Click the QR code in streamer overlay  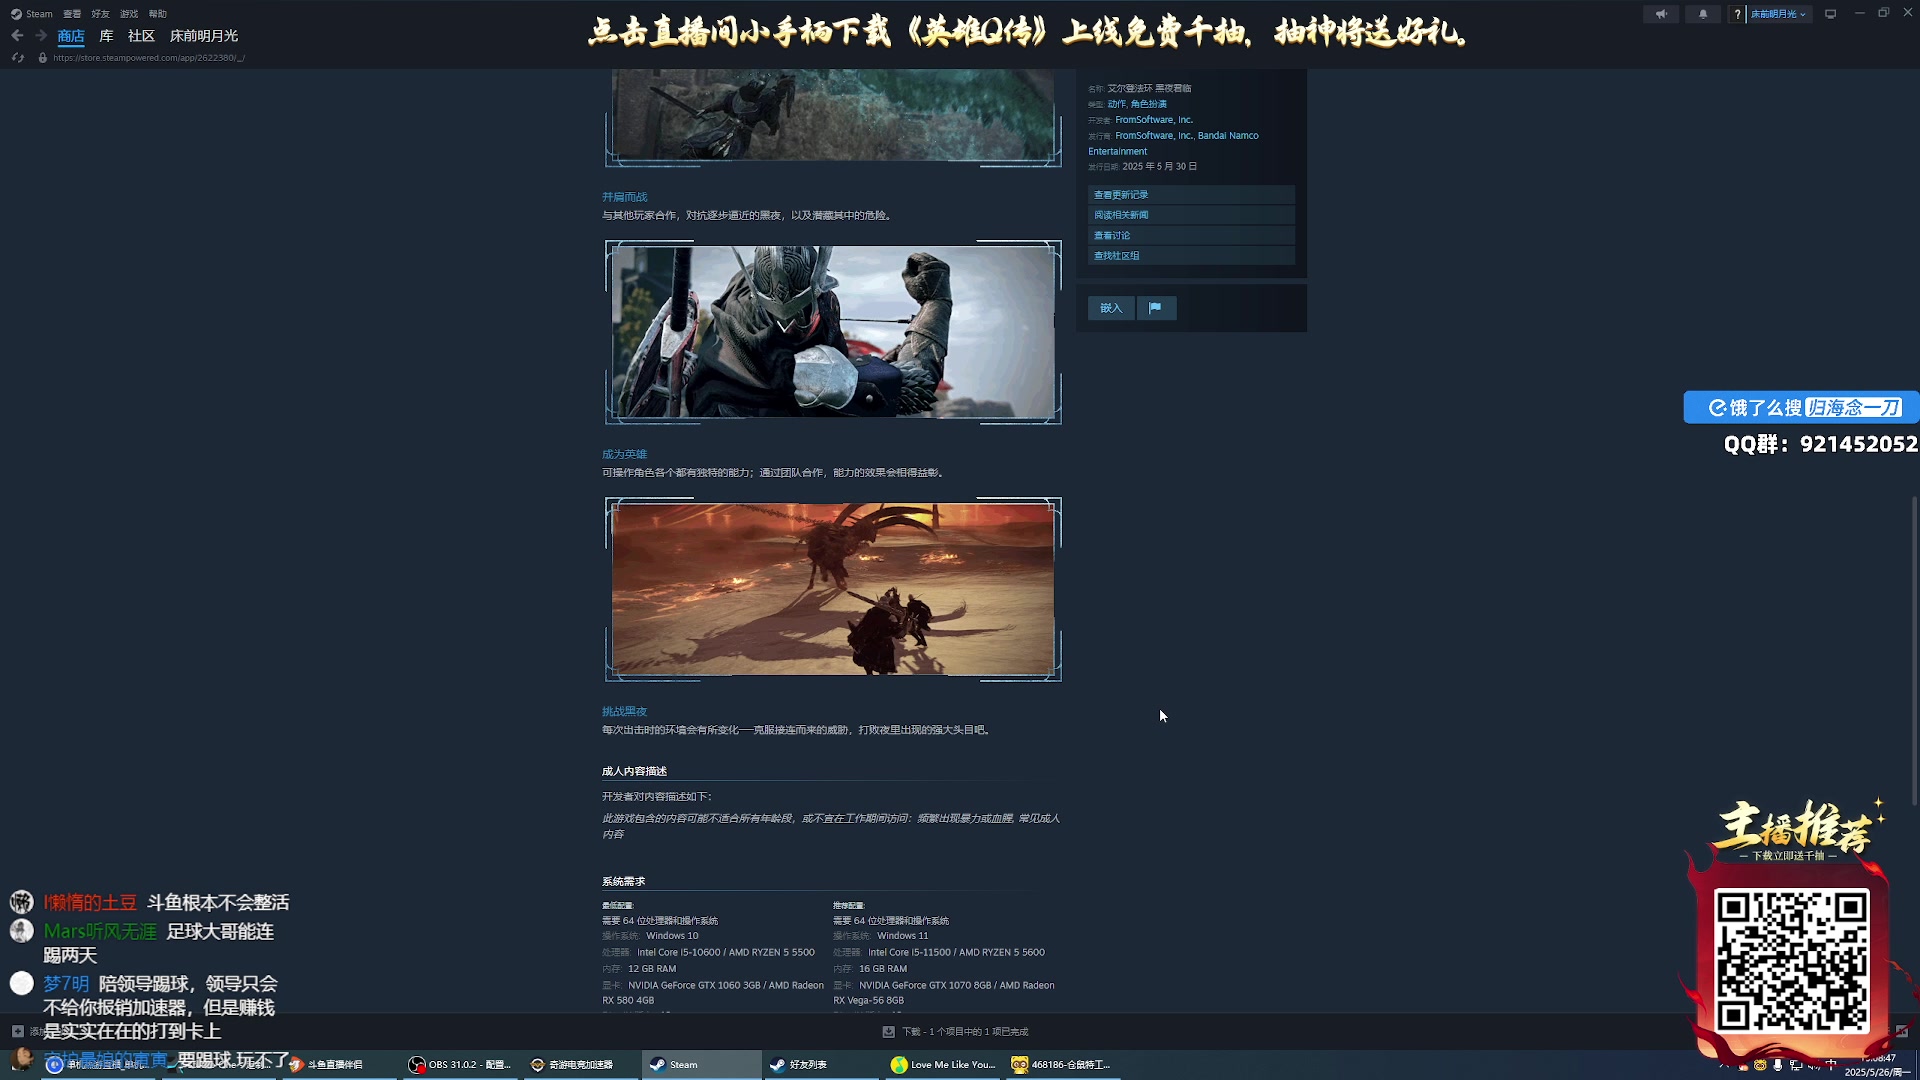click(1792, 962)
